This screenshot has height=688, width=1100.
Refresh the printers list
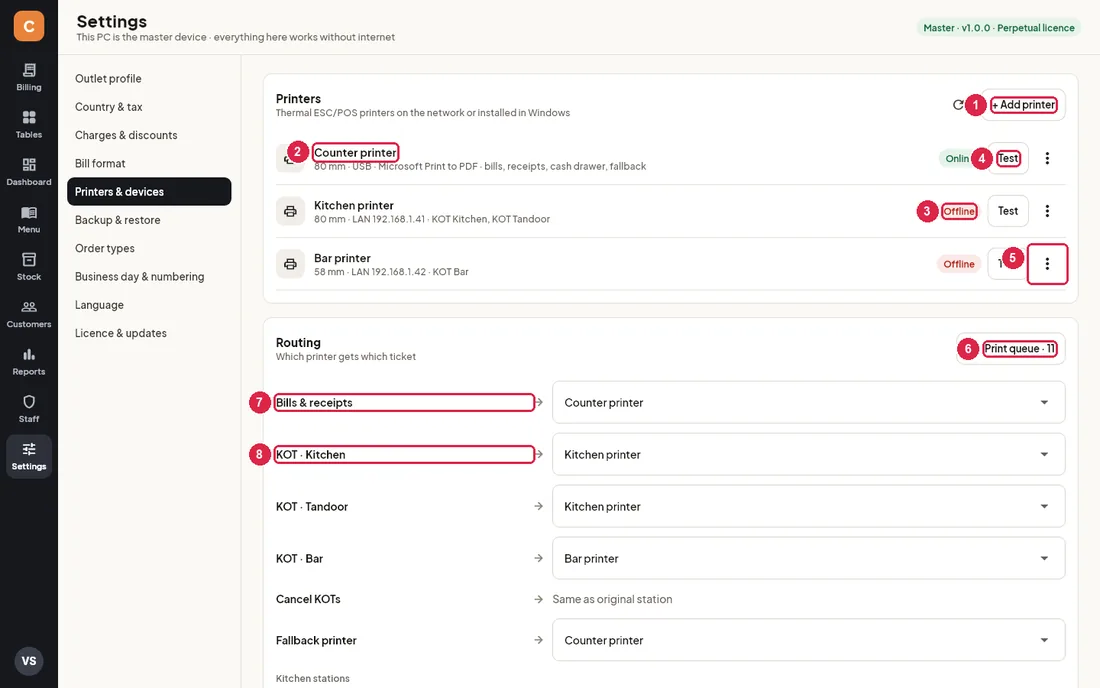pyautogui.click(x=958, y=104)
